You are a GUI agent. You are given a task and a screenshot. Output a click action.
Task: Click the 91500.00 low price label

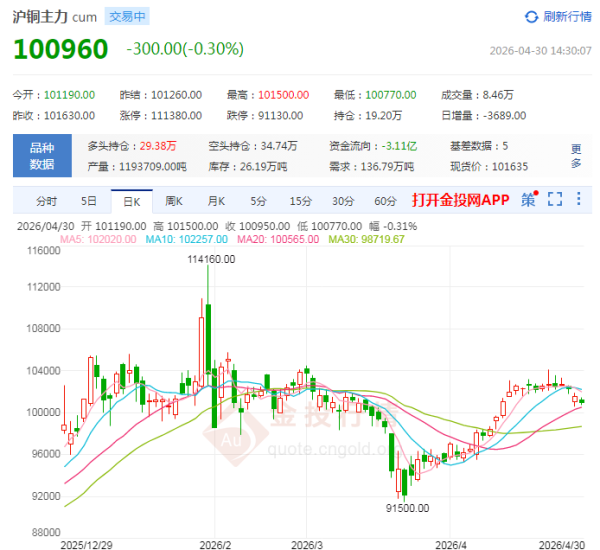408,508
